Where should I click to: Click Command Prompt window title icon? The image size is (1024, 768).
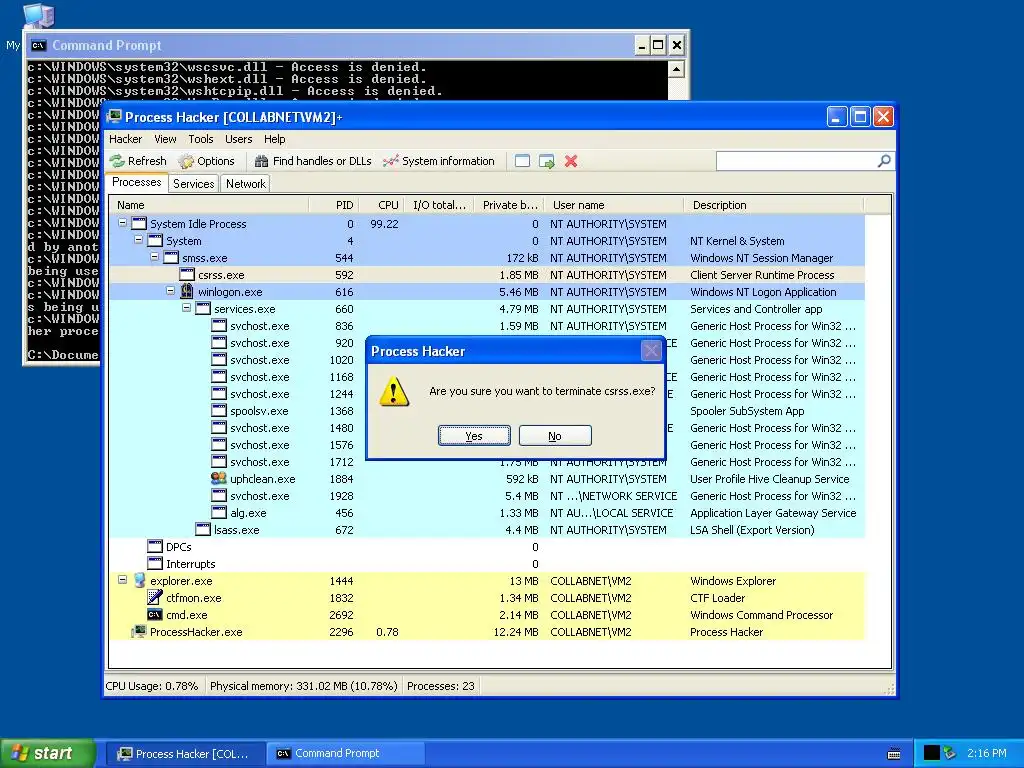pos(39,45)
